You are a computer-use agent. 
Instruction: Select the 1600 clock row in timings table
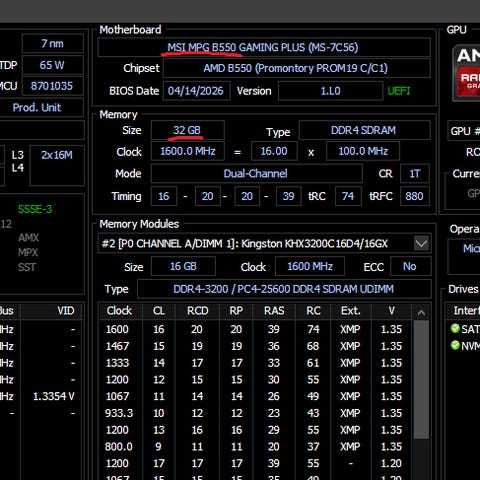[x=255, y=329]
